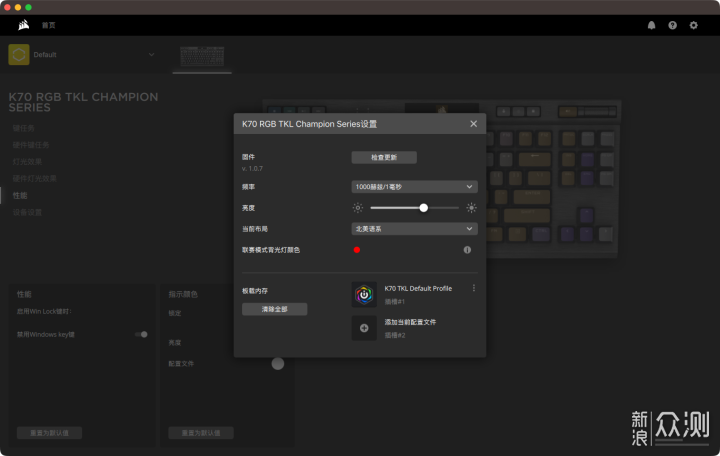Open the notifications bell icon
Image resolution: width=720 pixels, height=456 pixels.
pos(651,25)
